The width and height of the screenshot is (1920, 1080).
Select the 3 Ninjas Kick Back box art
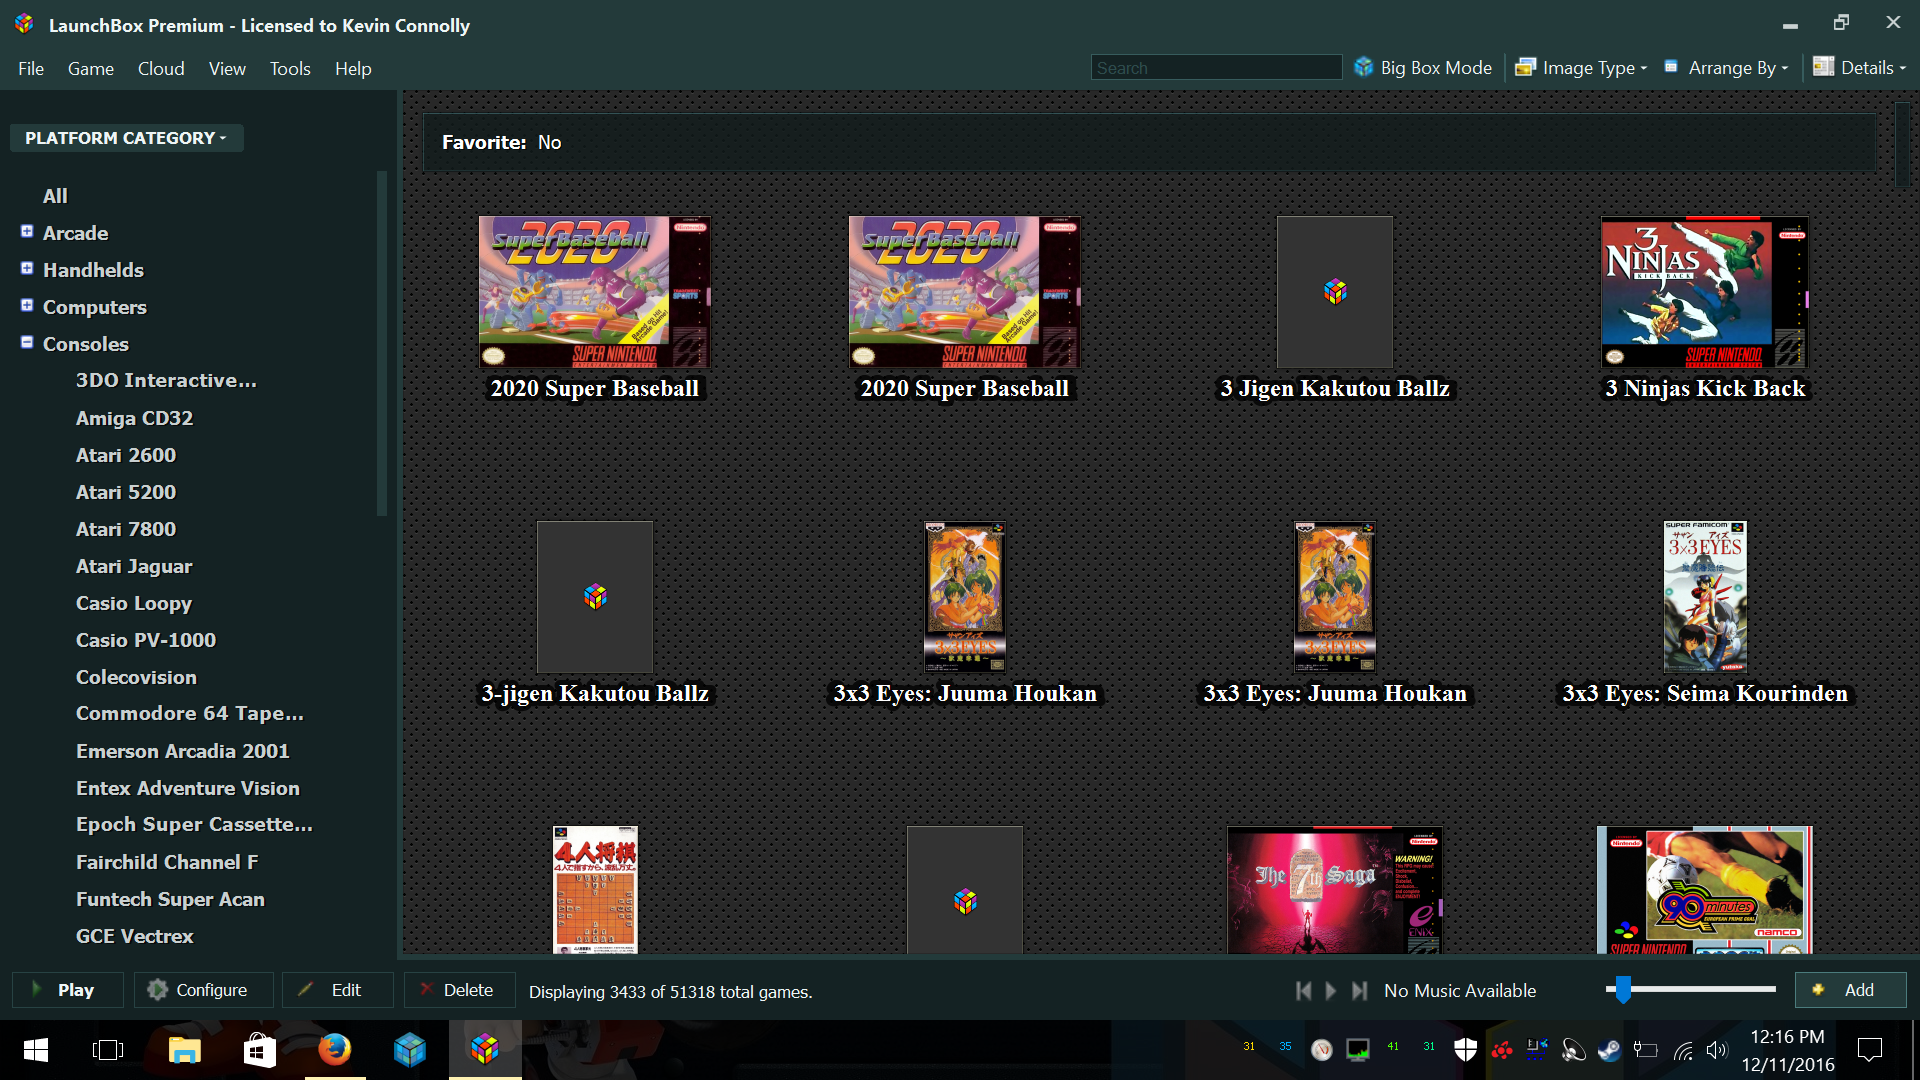(x=1705, y=292)
